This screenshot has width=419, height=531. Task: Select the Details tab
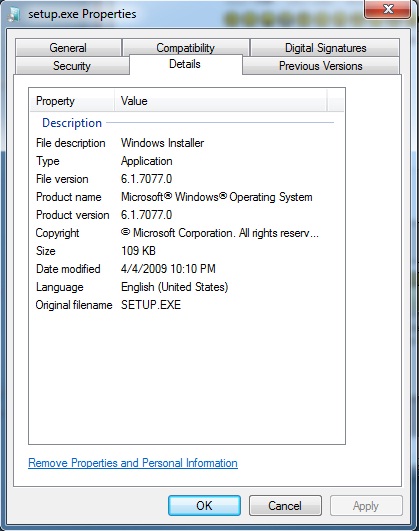pos(185,64)
